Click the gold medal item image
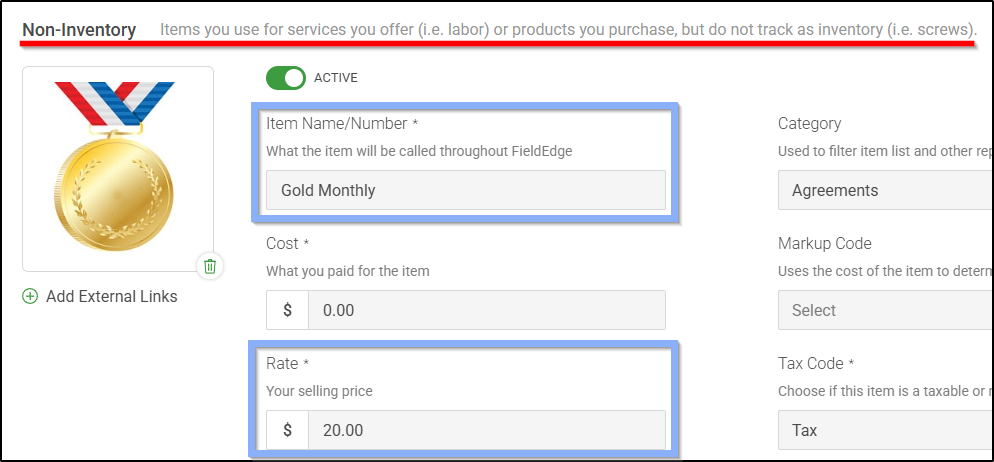994x462 pixels. (x=117, y=167)
